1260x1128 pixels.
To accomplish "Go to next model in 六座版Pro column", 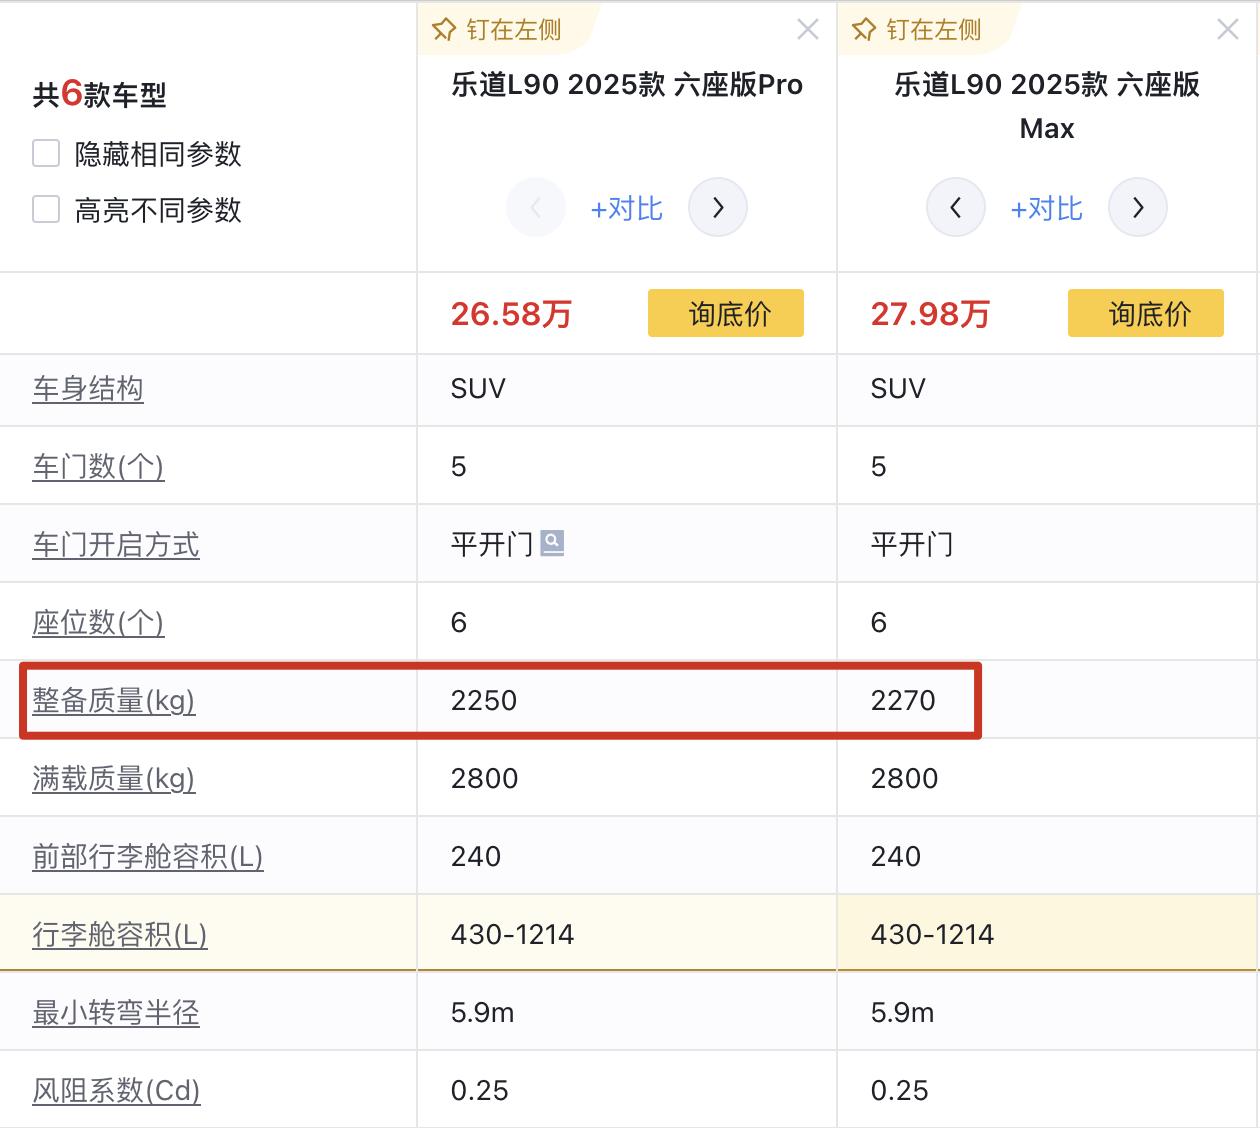I will (718, 208).
